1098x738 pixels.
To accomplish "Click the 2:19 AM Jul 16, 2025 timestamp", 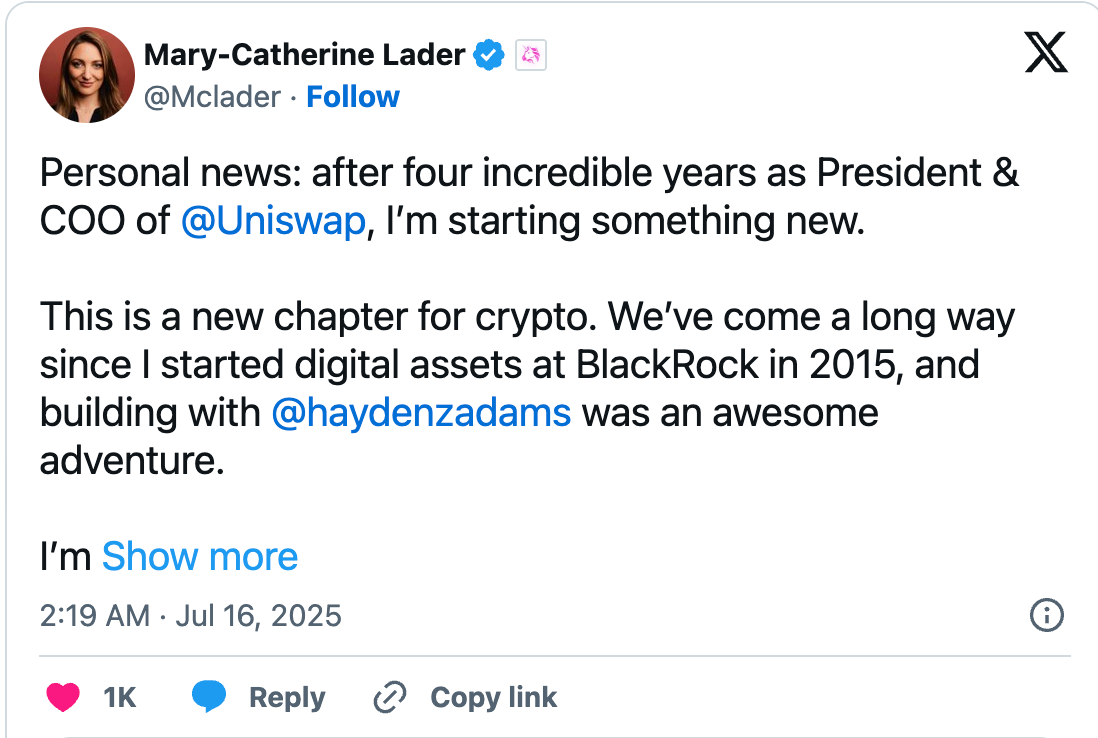I will pyautogui.click(x=191, y=615).
